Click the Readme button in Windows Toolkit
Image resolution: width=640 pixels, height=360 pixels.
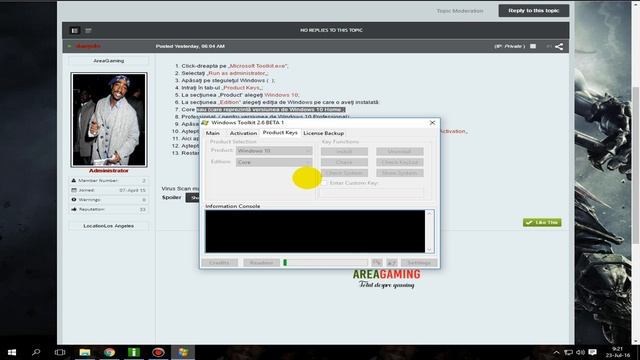[x=261, y=263]
